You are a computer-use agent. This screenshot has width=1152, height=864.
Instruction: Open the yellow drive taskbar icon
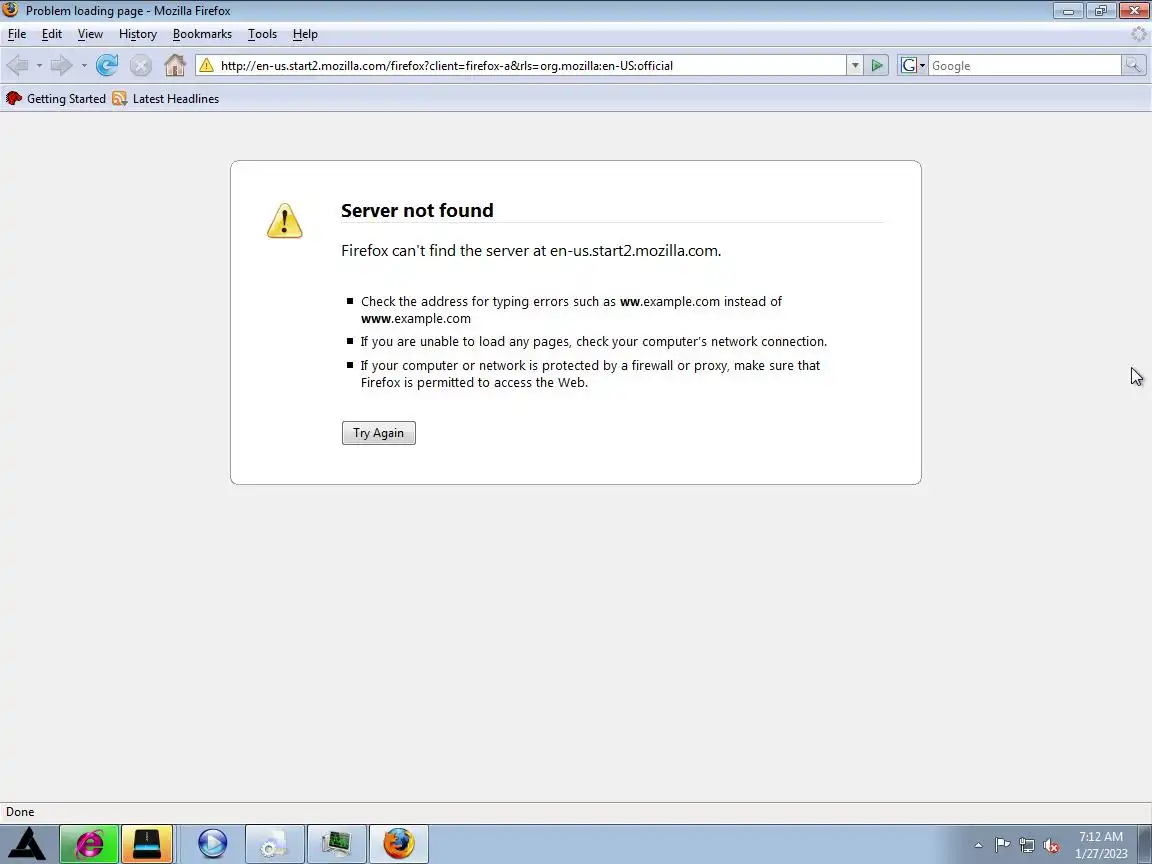pyautogui.click(x=147, y=843)
